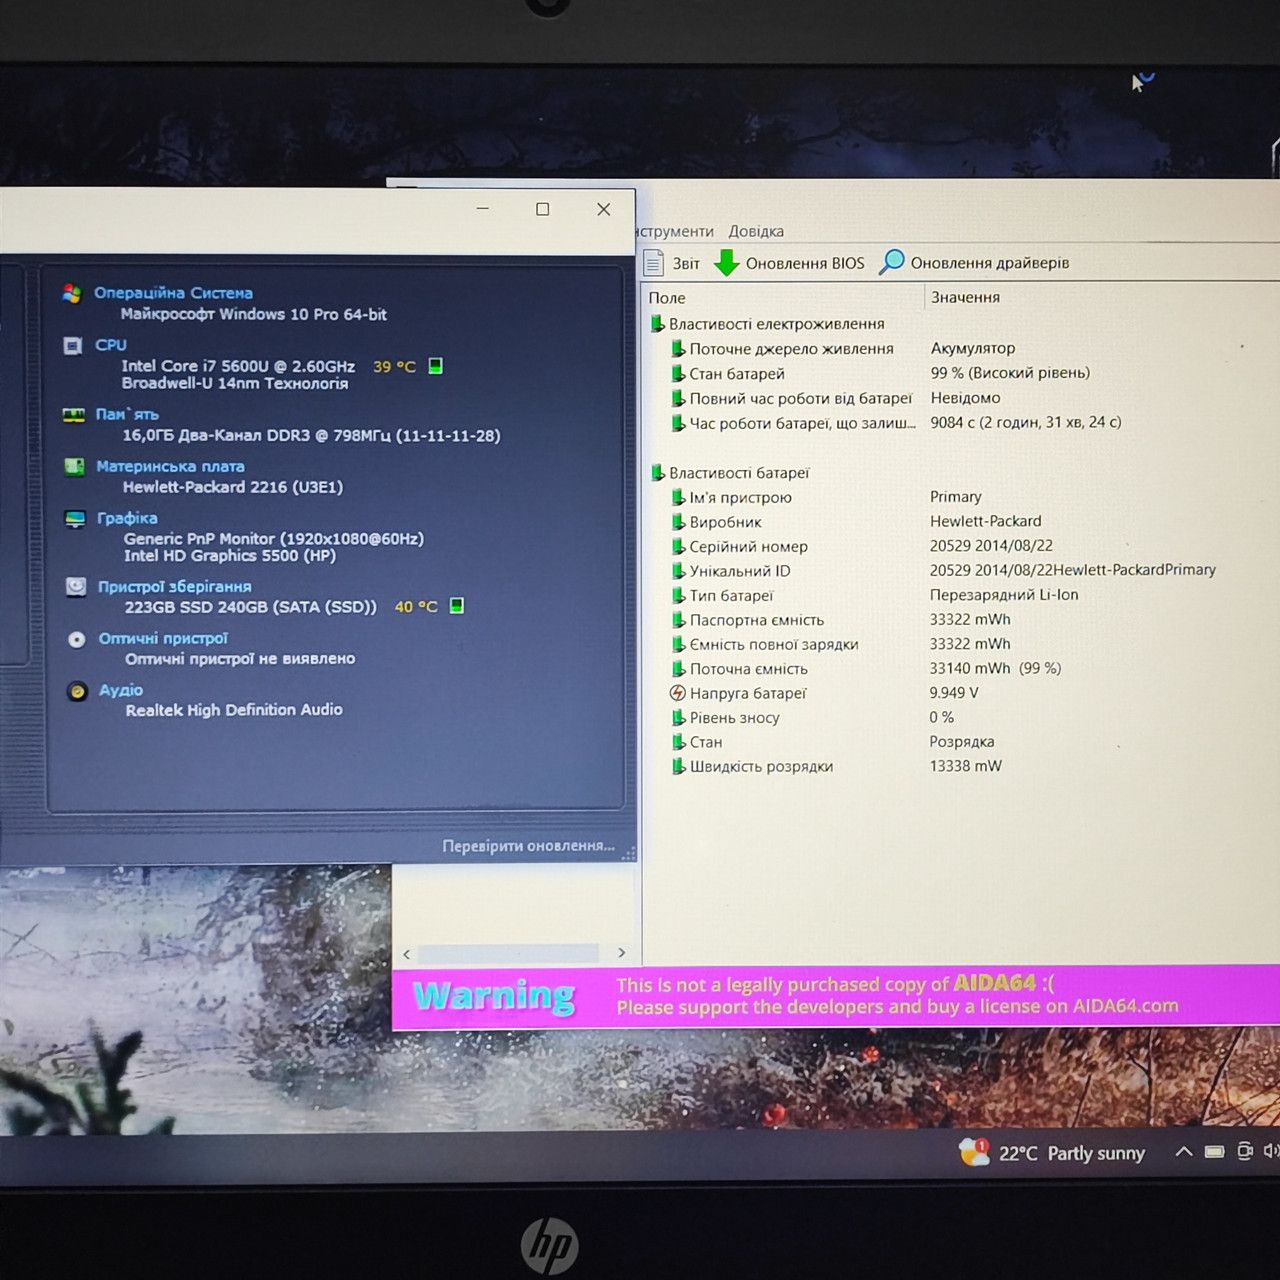The width and height of the screenshot is (1280, 1280).
Task: Click the Графіка section heading
Action: point(127,518)
